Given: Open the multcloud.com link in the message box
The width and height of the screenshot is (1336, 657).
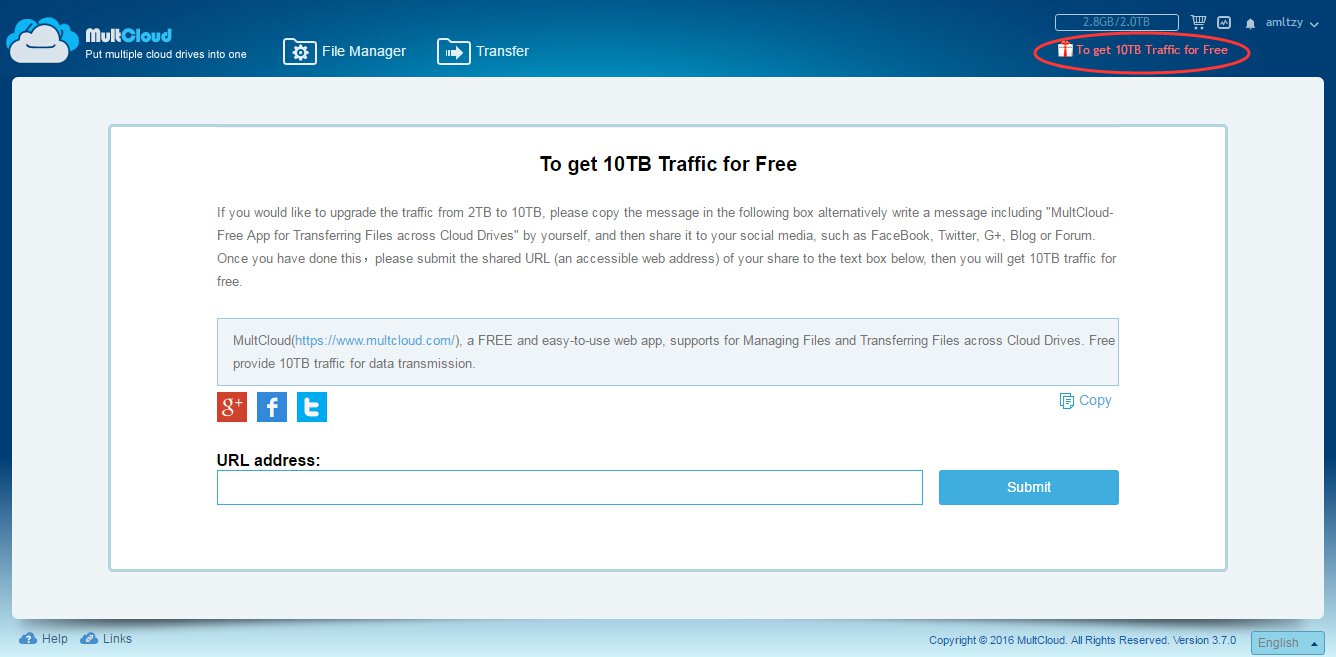Looking at the screenshot, I should coord(376,340).
